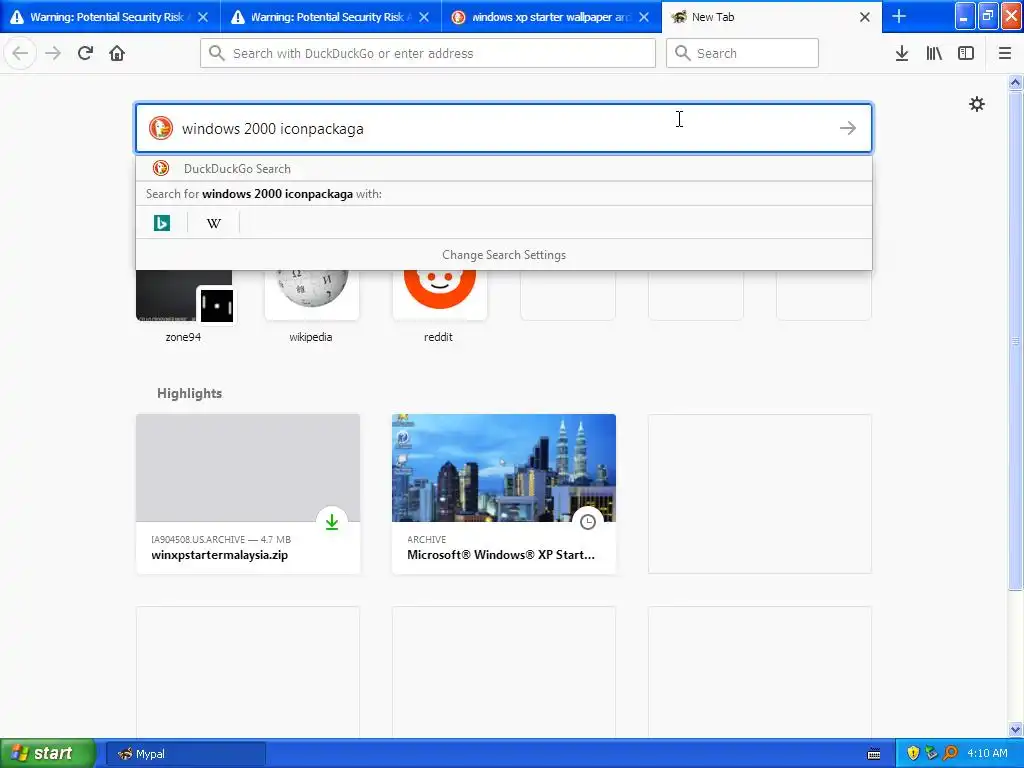Open the Windows start button
Viewport: 1024px width, 768px height.
[x=48, y=753]
